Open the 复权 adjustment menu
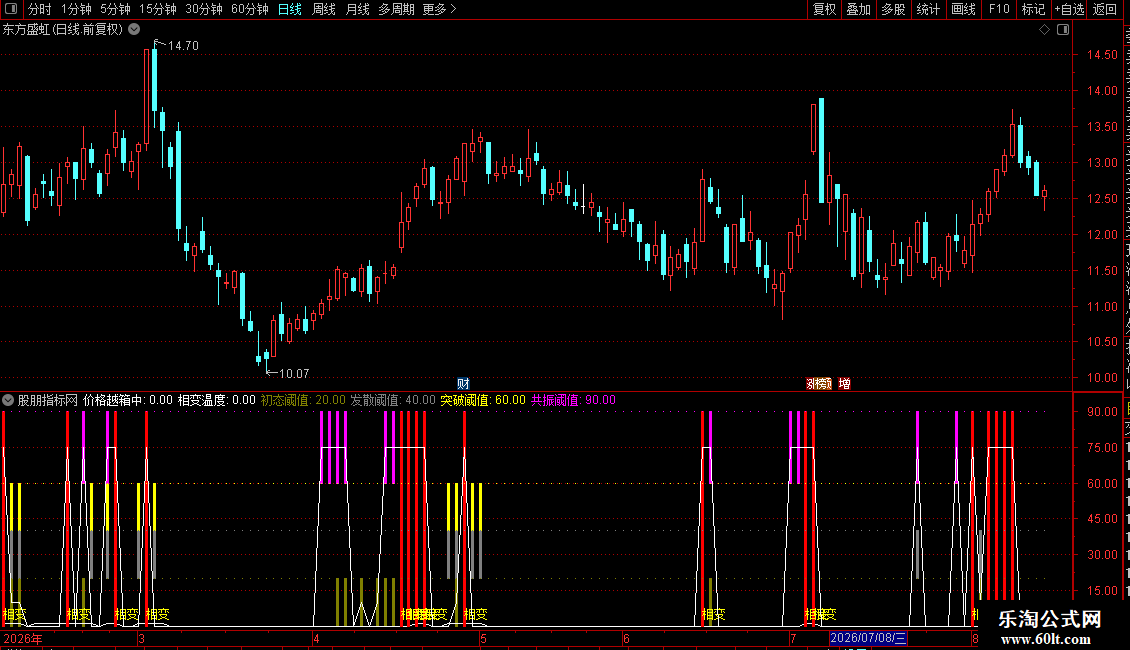 tap(824, 9)
